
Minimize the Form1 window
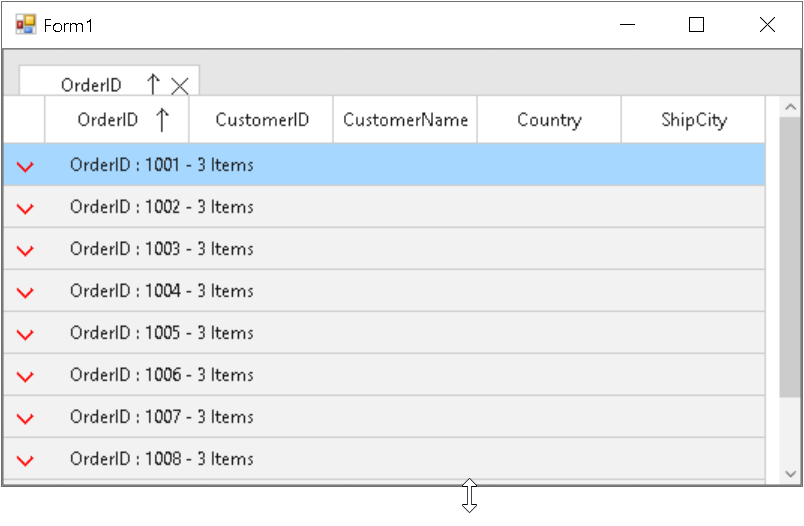coord(628,25)
